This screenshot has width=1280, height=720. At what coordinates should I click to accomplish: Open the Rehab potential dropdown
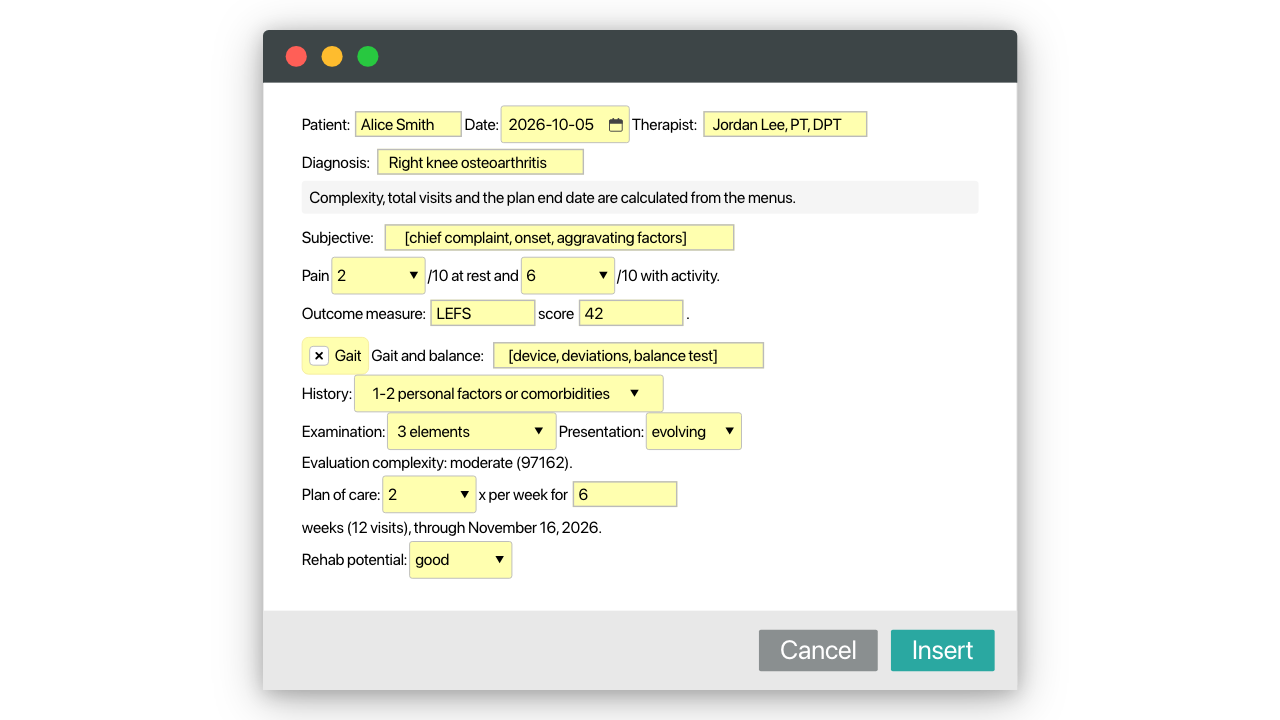(x=460, y=560)
